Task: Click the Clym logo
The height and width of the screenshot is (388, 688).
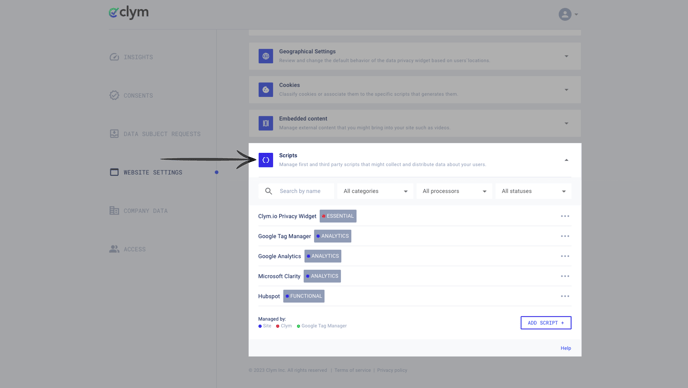Action: tap(129, 13)
